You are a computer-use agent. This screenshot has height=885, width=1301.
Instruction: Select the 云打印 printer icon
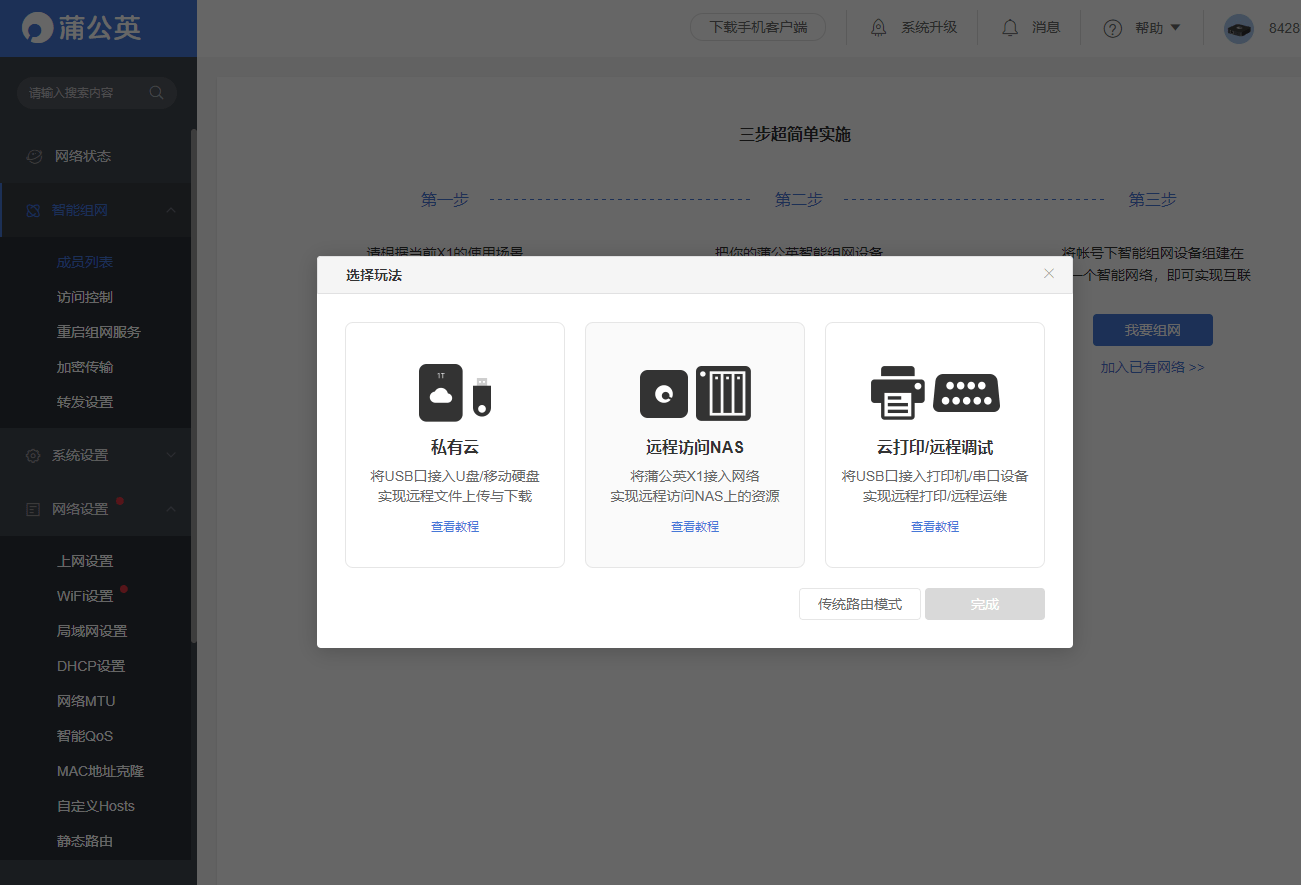[897, 393]
